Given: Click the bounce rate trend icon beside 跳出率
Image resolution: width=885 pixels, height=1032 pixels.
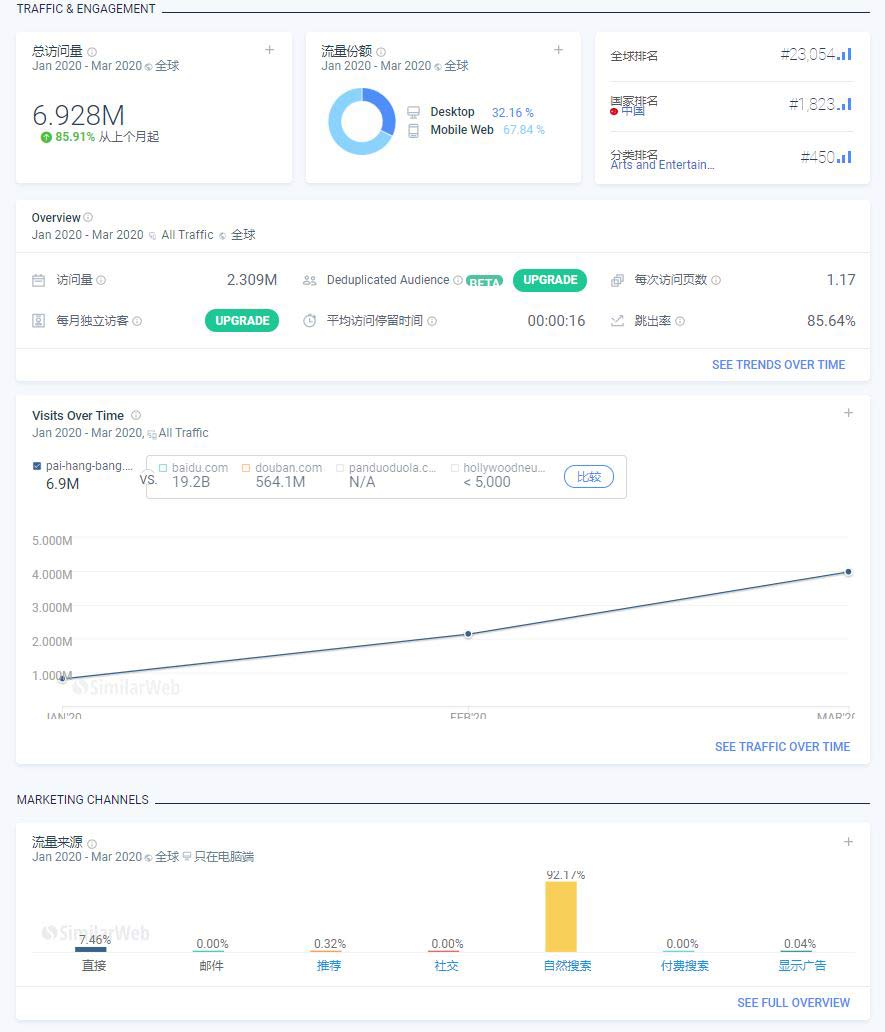Looking at the screenshot, I should pos(618,320).
